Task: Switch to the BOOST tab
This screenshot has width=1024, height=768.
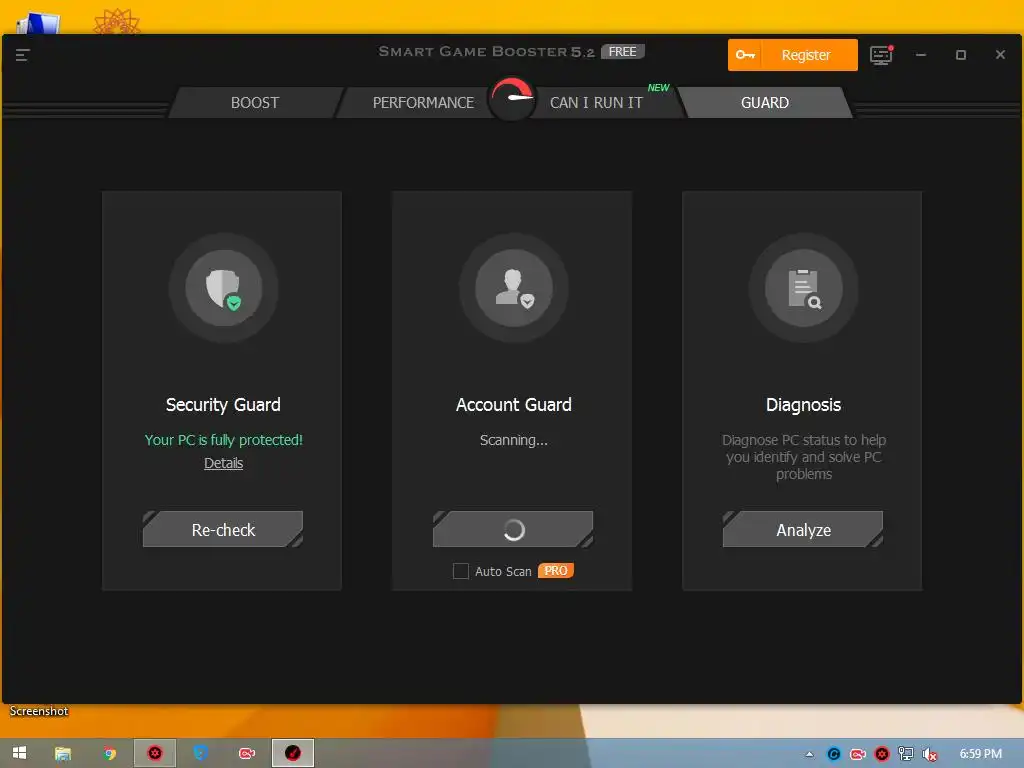Action: [x=255, y=103]
